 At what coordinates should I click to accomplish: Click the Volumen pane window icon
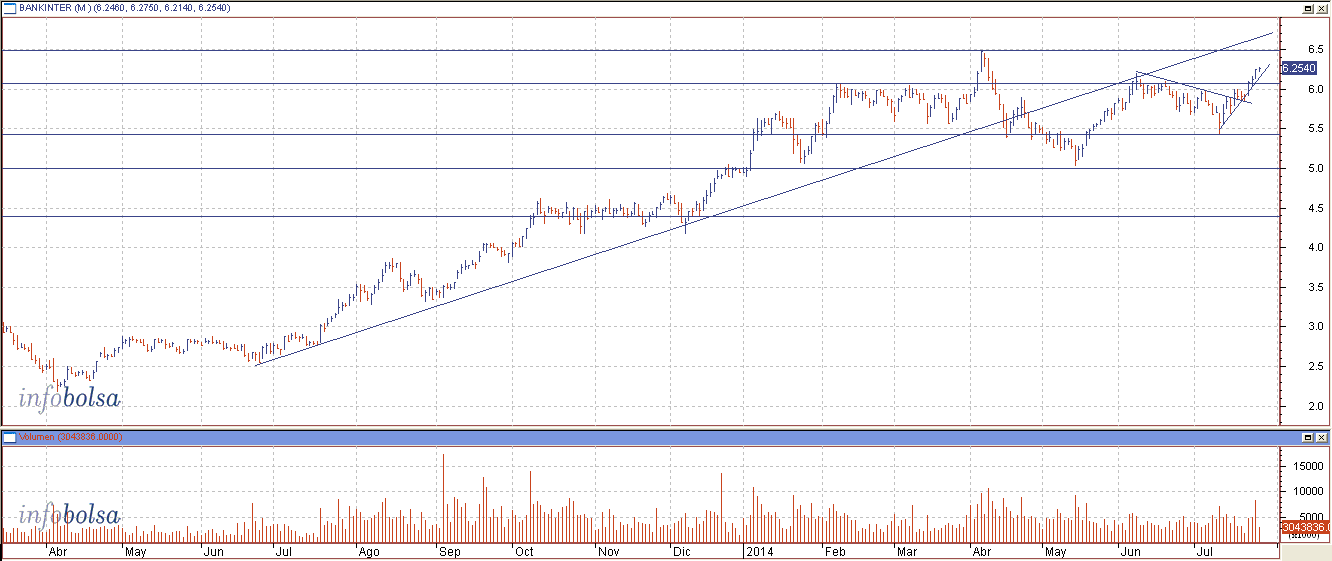tap(9, 437)
